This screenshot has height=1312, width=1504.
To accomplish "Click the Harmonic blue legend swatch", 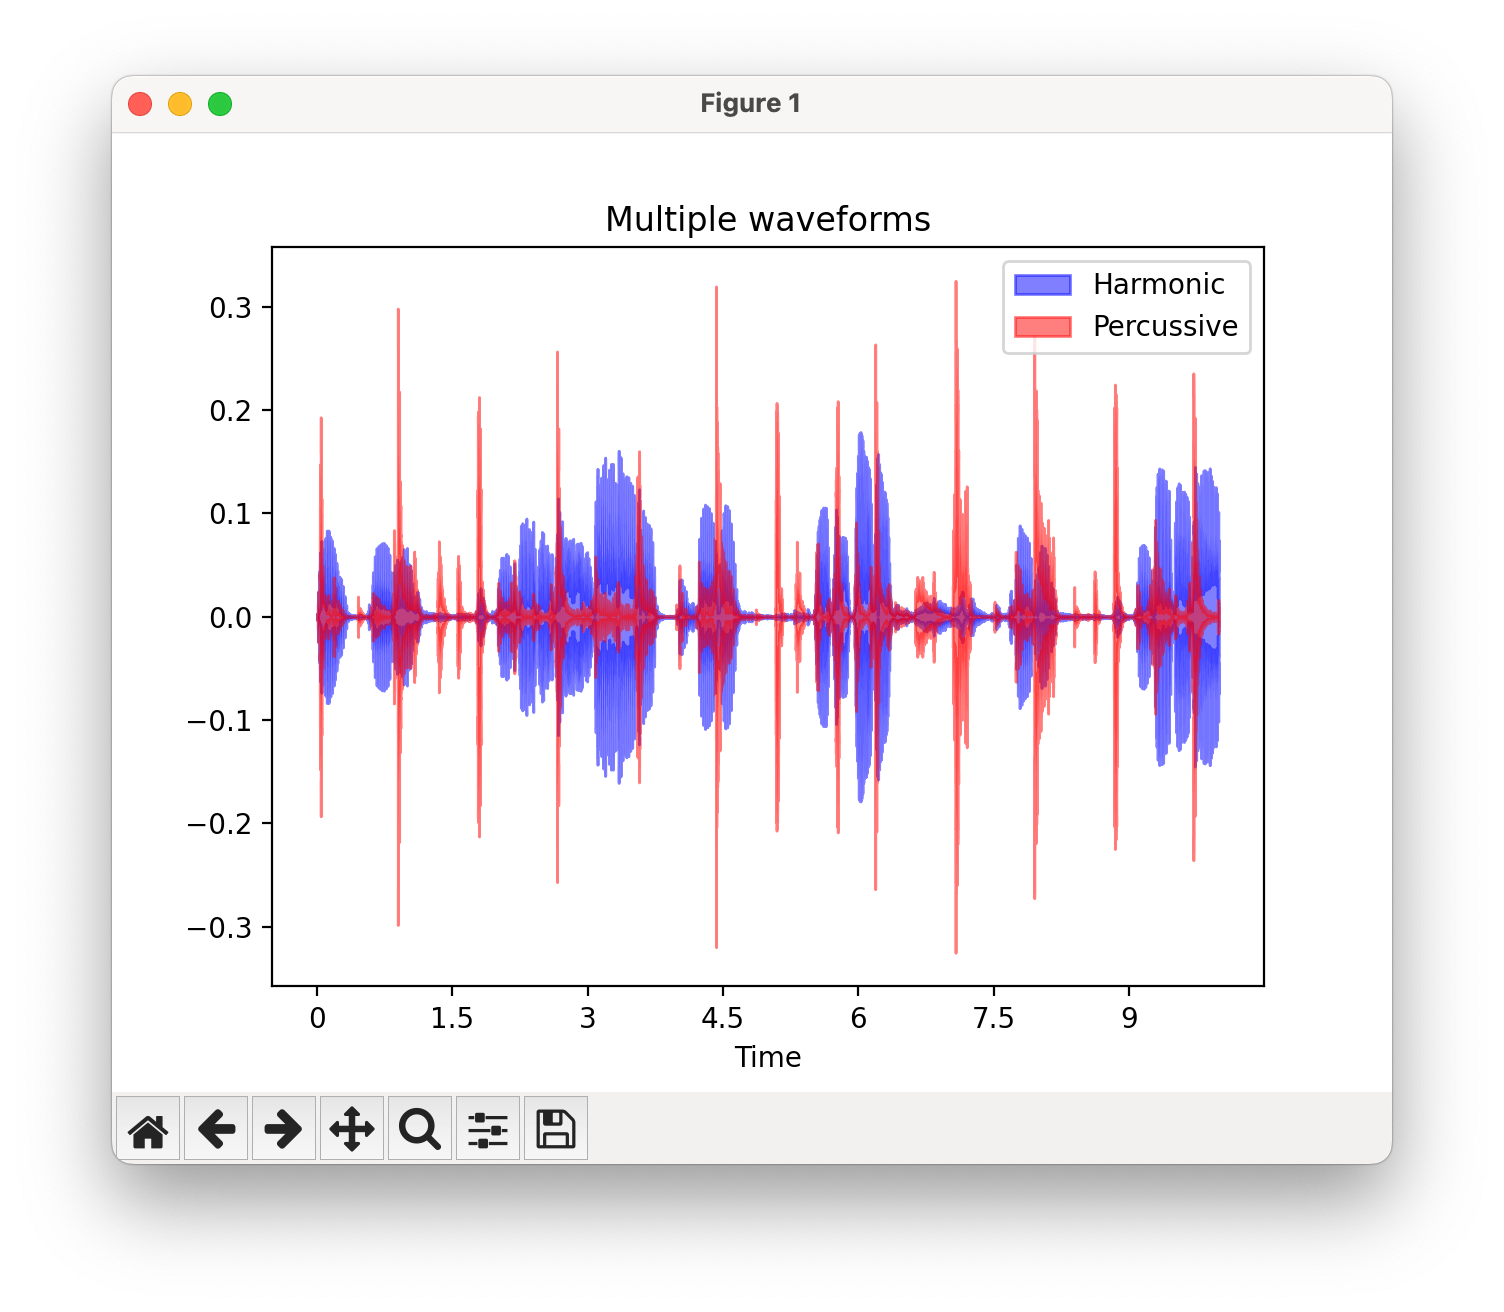I will coord(1043,284).
